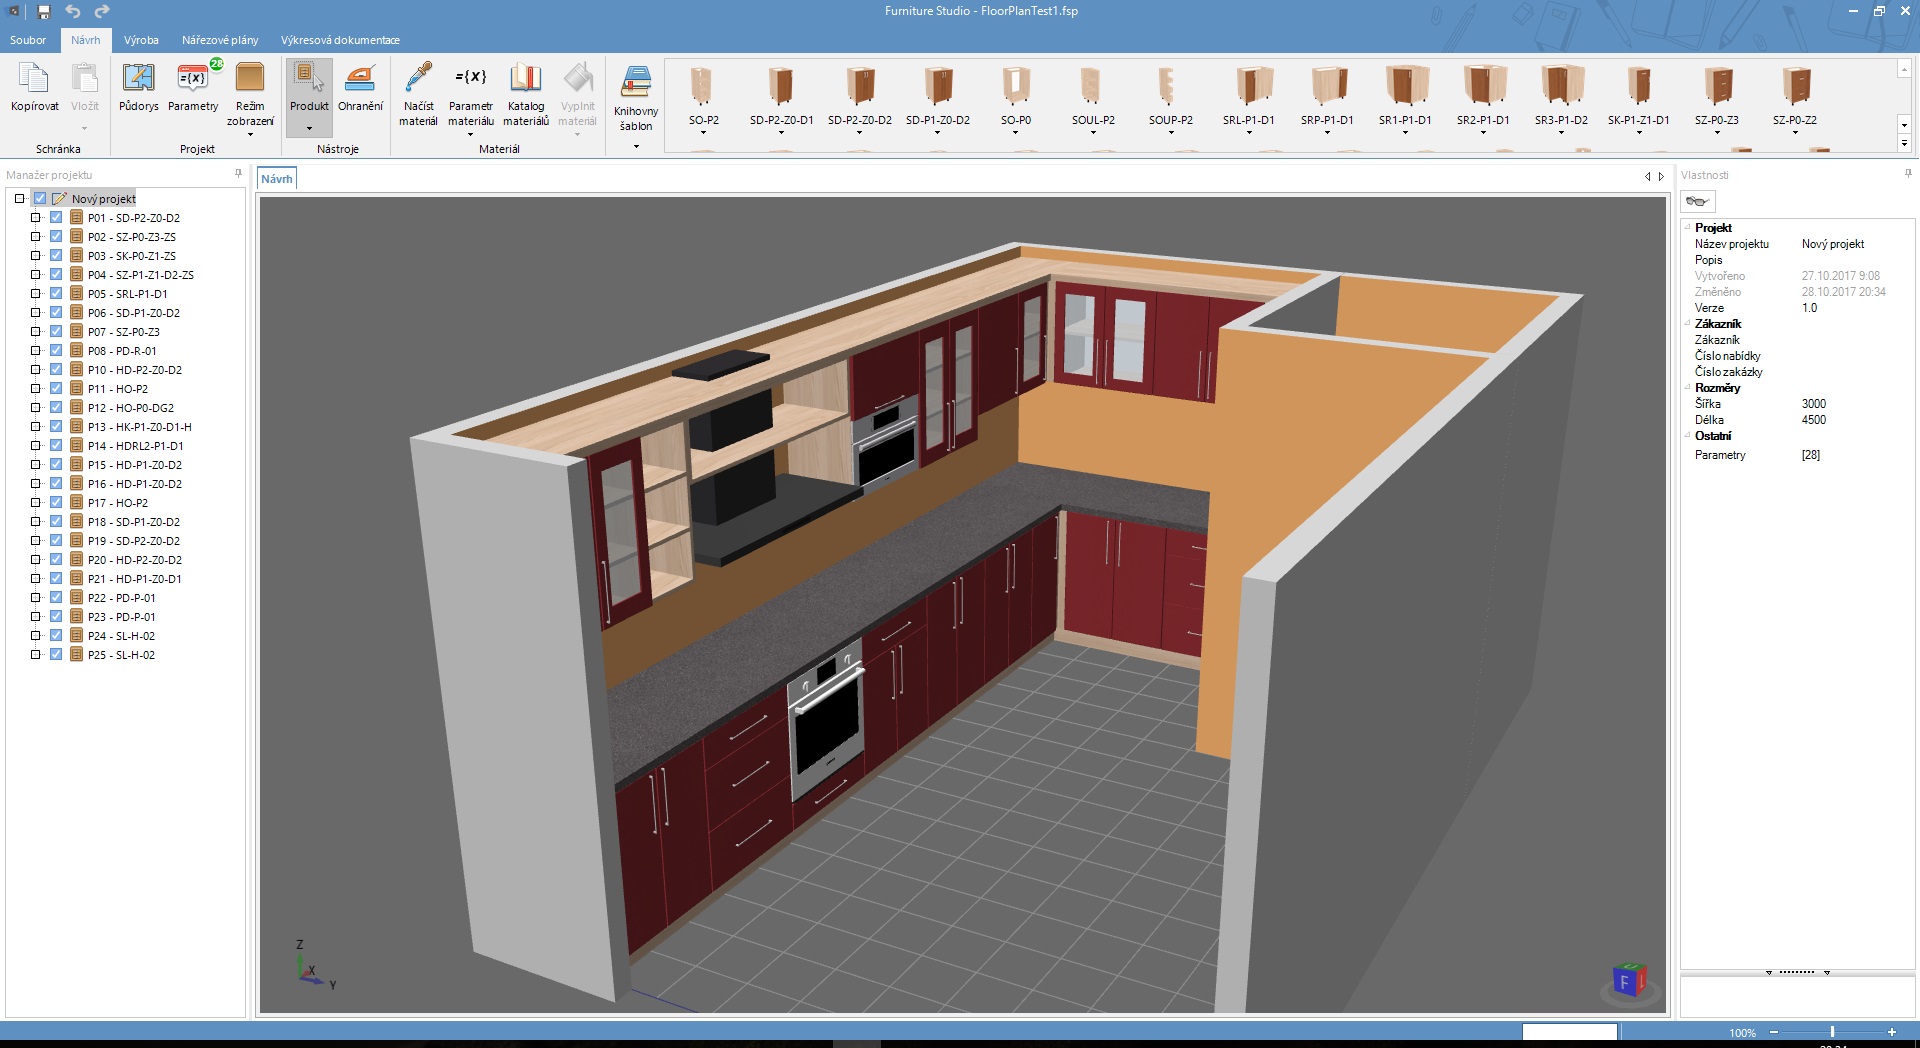Toggle the P13 - HK-P1-Z0-D1-H checkbox
This screenshot has height=1048, width=1920.
click(x=56, y=426)
